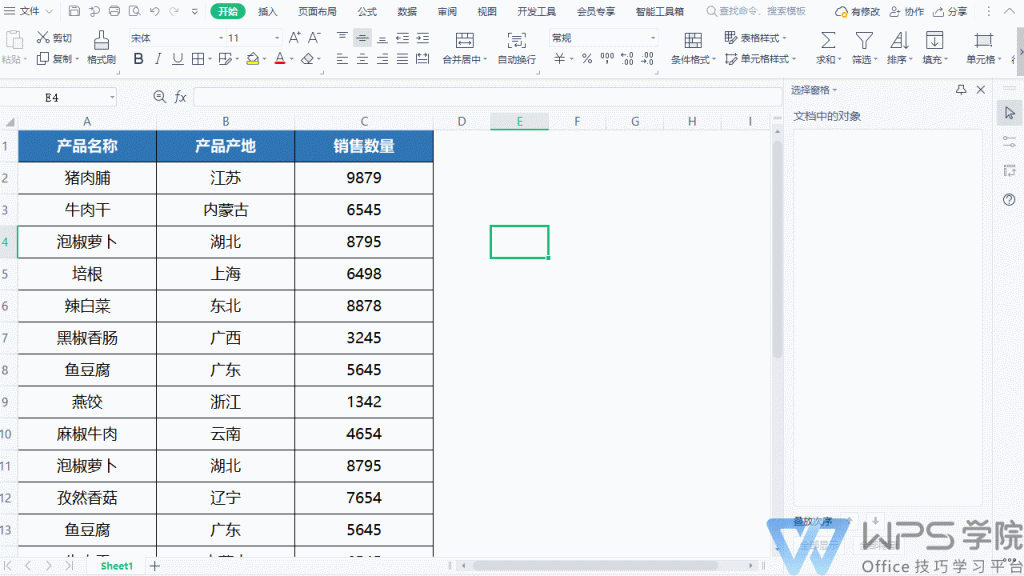Viewport: 1024px width, 576px height.
Task: Toggle vertical middle alignment
Action: 362,38
